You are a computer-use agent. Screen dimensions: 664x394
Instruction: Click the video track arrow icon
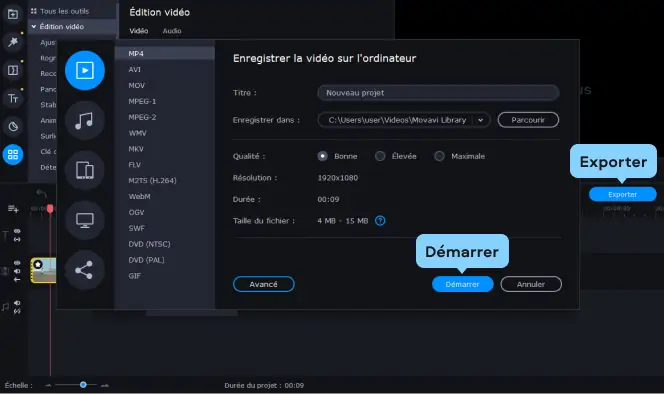17,279
